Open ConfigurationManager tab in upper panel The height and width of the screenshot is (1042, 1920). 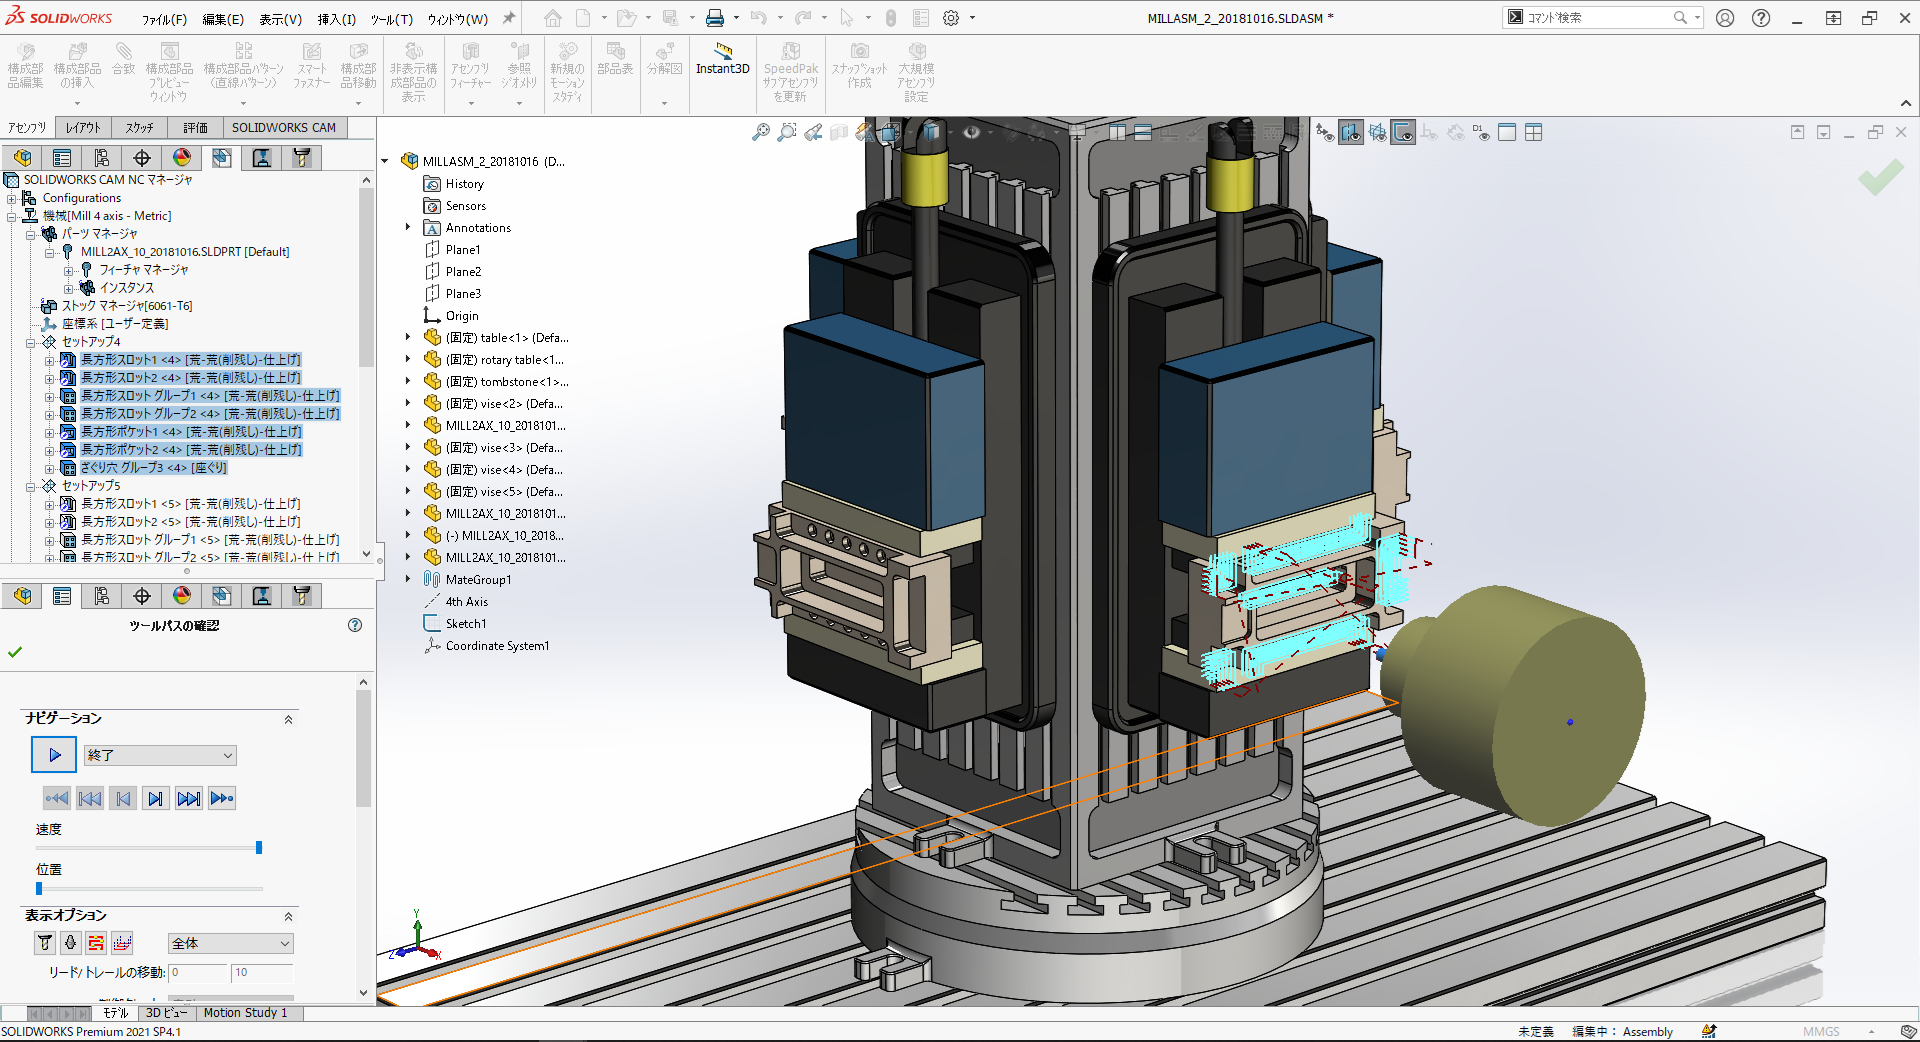pyautogui.click(x=102, y=158)
